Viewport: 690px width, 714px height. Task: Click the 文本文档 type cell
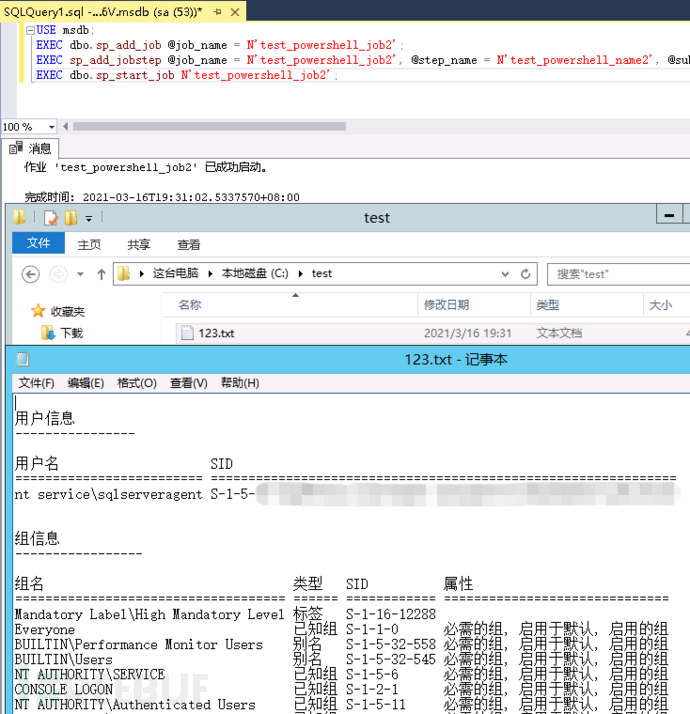(559, 333)
